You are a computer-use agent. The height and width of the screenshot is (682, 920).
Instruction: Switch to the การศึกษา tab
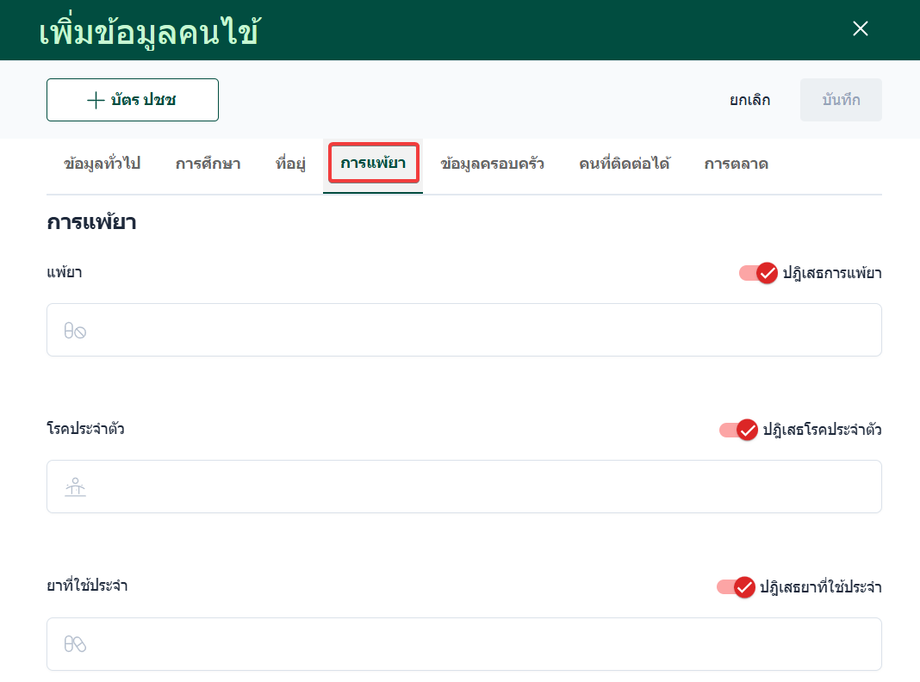tap(208, 164)
